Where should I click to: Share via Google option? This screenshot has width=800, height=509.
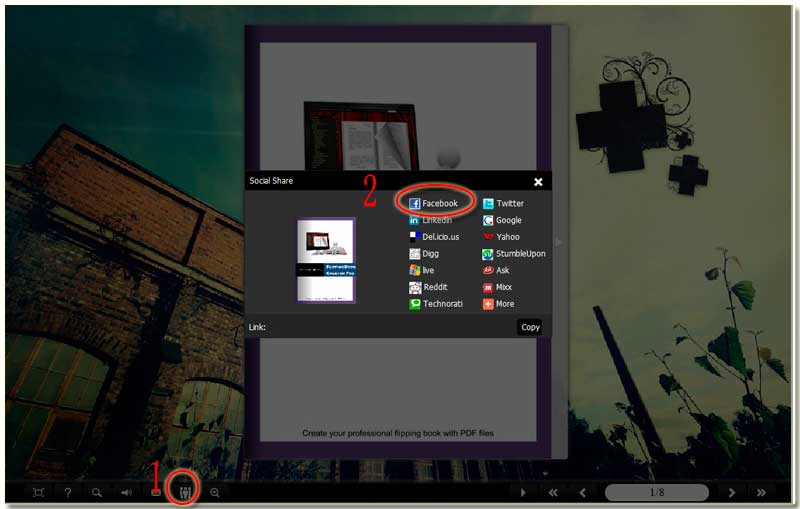[502, 220]
